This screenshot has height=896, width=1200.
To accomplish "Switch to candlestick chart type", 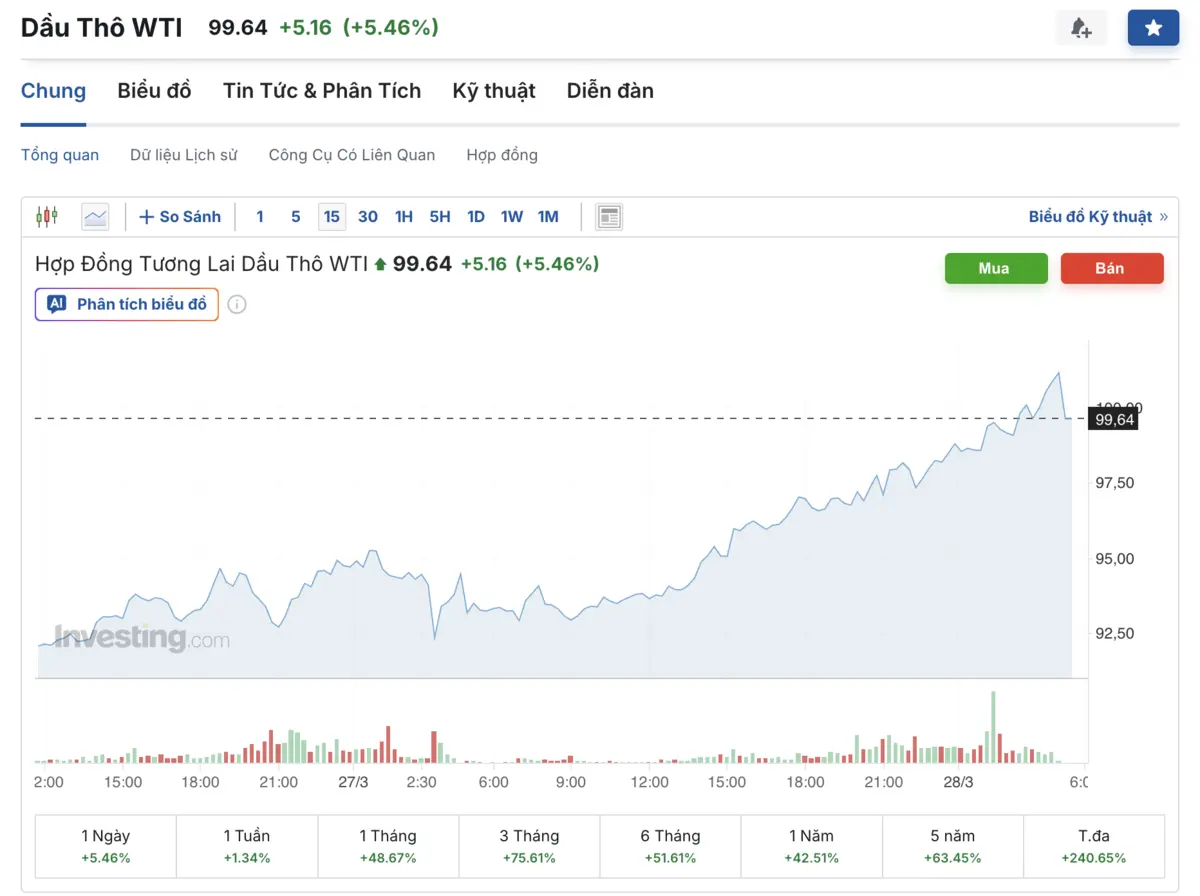I will pyautogui.click(x=47, y=216).
